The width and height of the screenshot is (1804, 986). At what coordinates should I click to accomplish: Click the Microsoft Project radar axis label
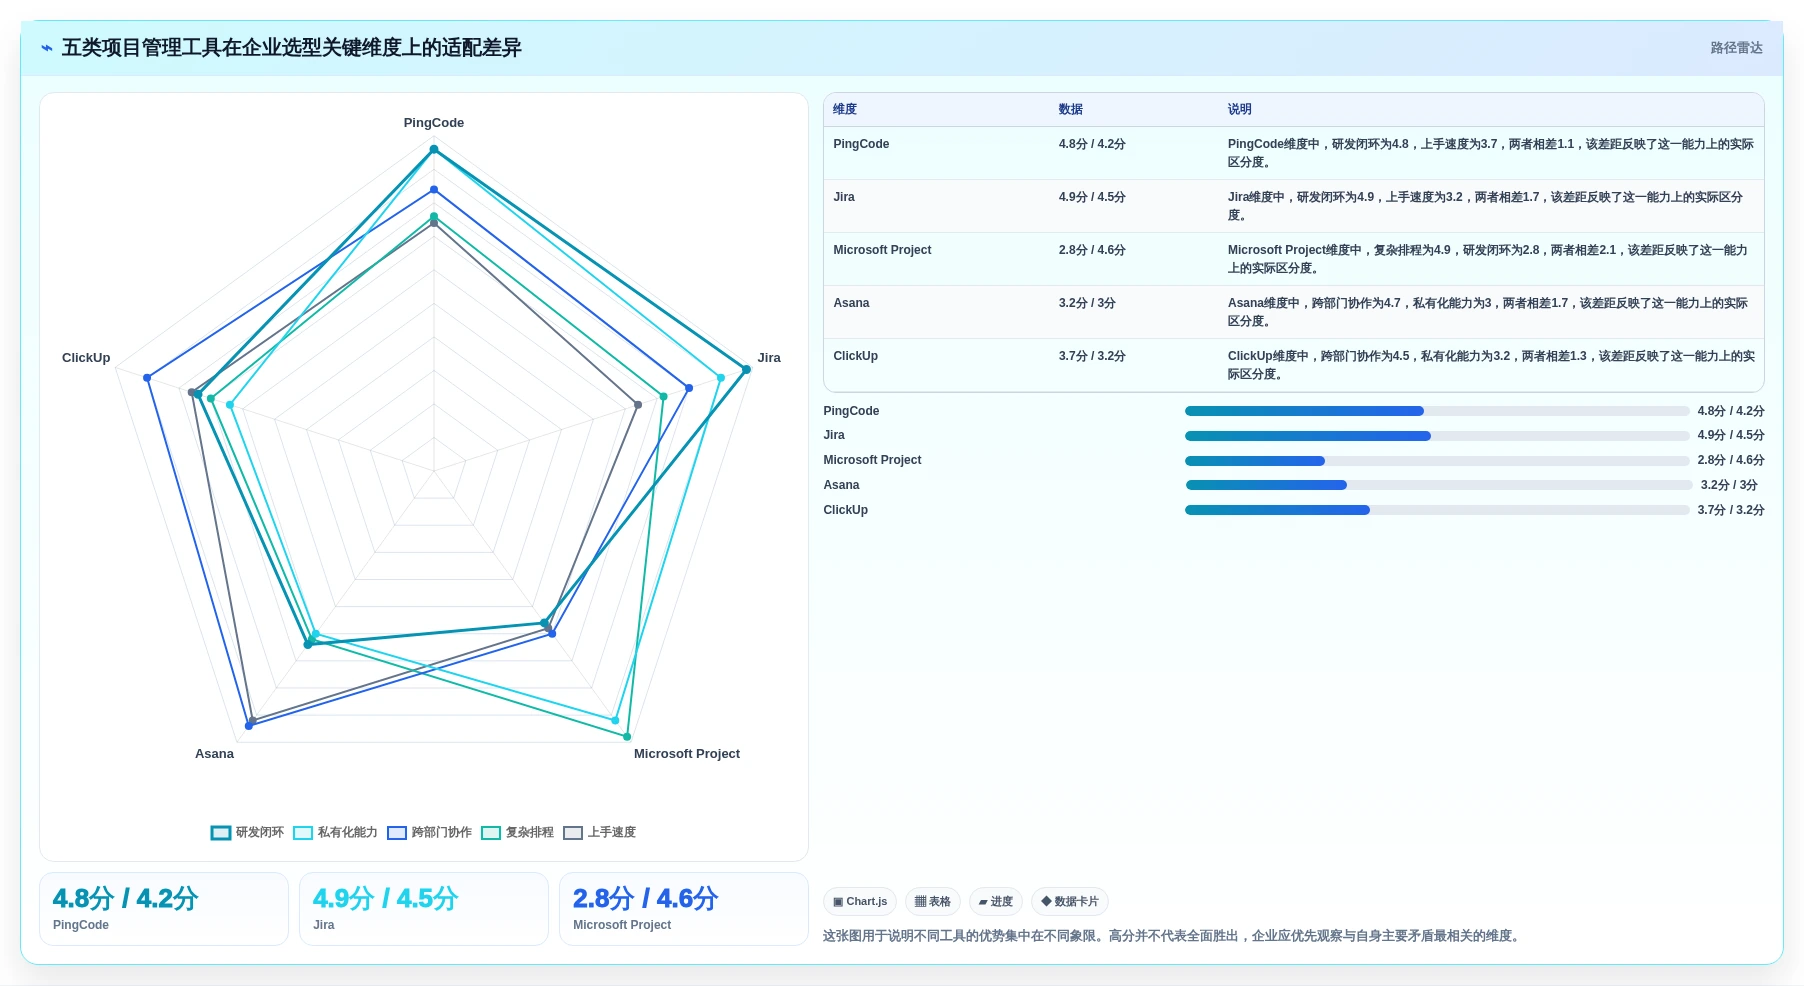click(687, 754)
